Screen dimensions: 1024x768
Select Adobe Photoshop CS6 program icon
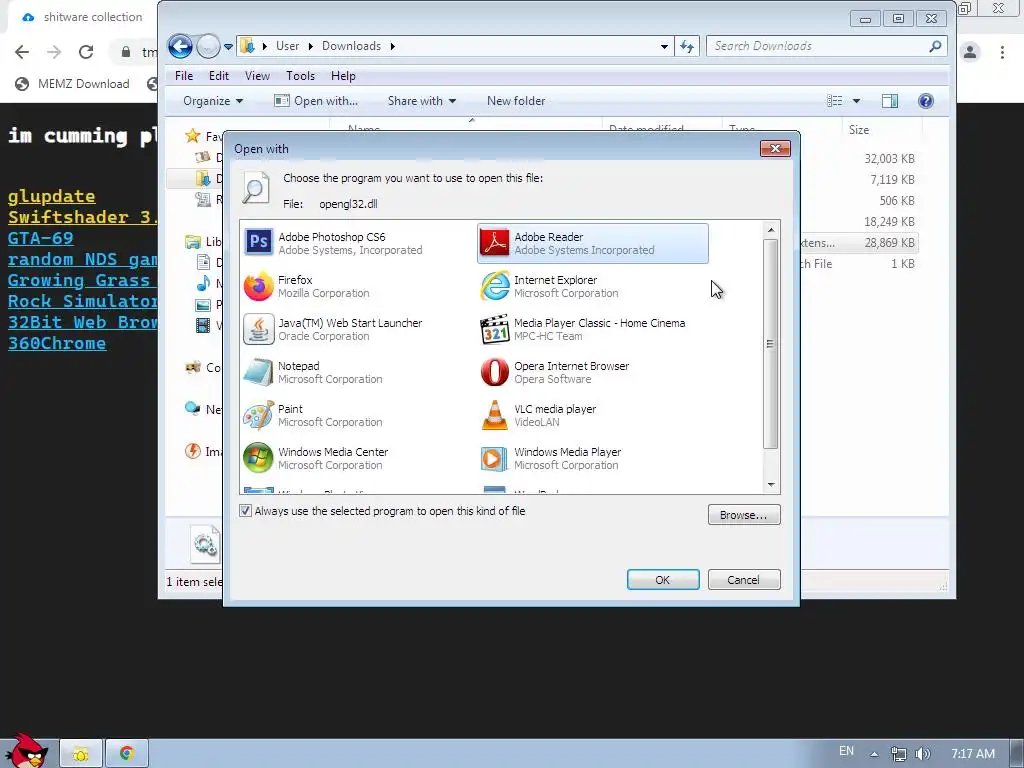pyautogui.click(x=259, y=243)
